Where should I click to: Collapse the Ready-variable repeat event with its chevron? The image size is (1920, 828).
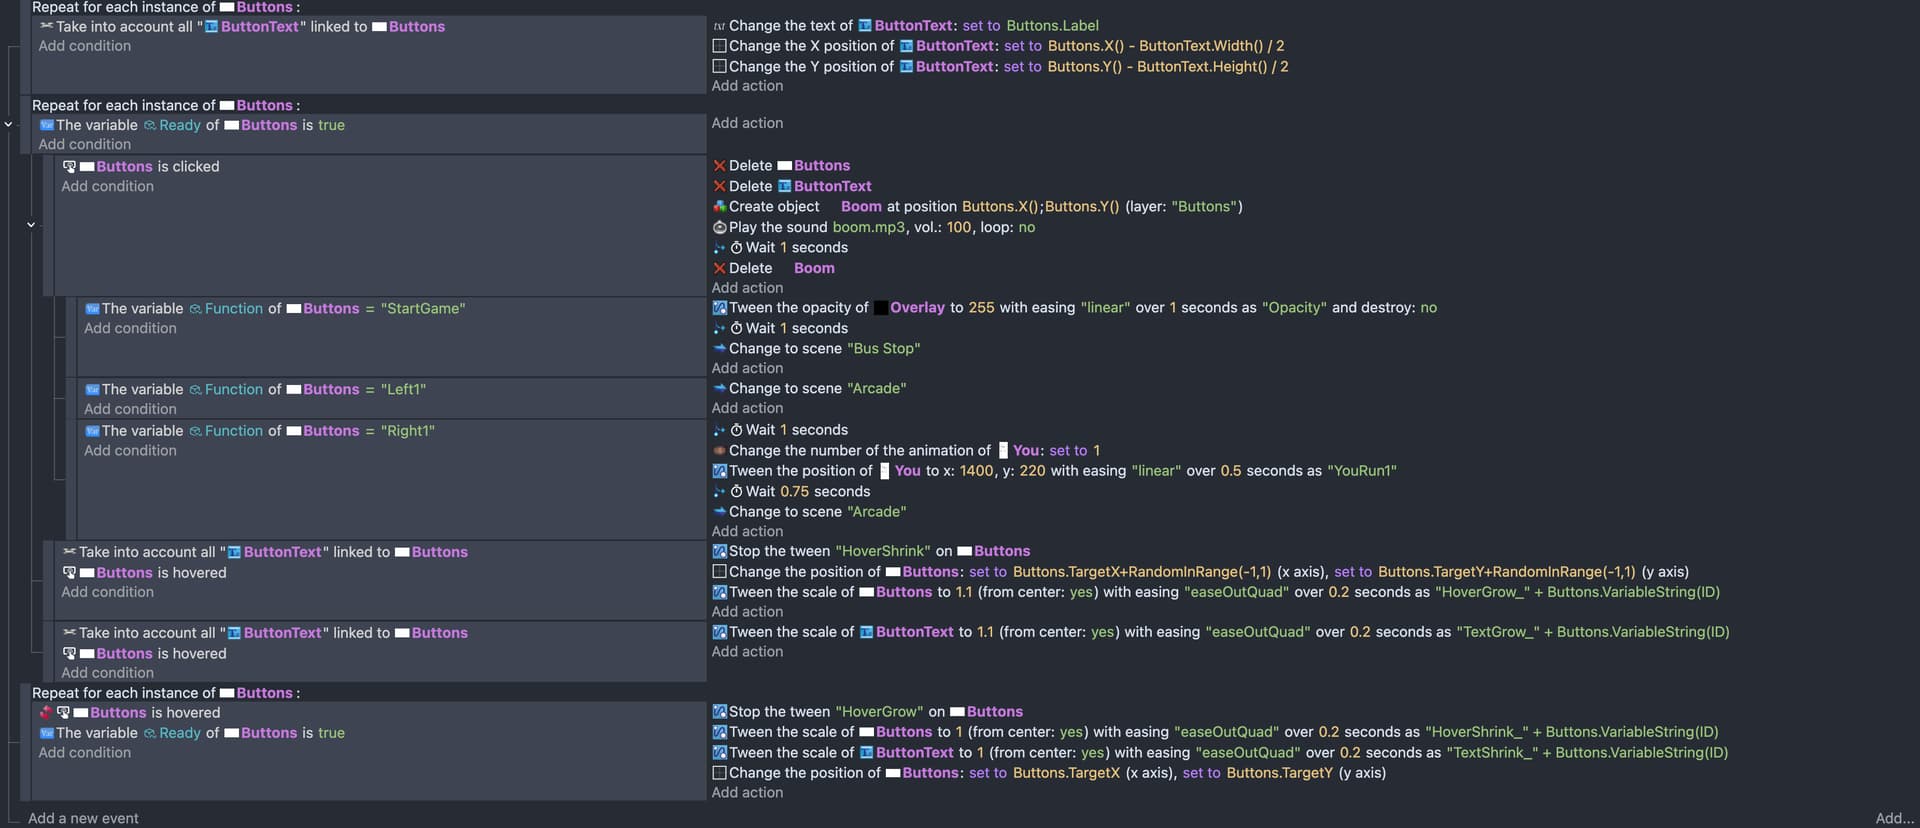point(8,125)
